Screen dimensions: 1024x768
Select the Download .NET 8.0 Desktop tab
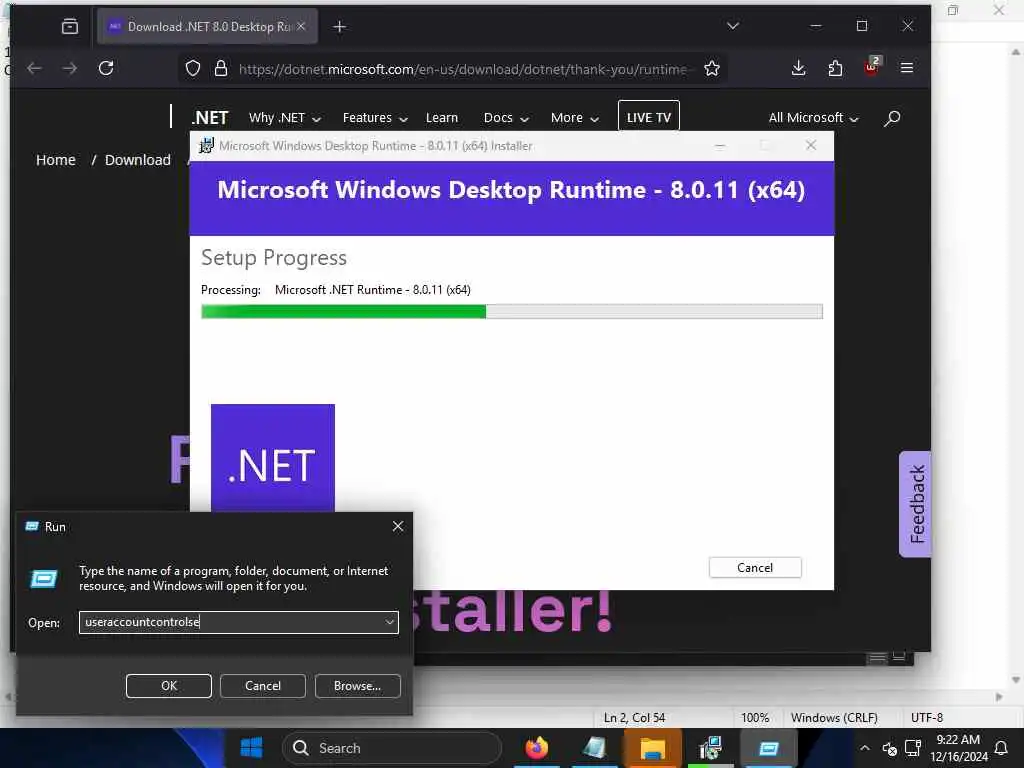(207, 26)
